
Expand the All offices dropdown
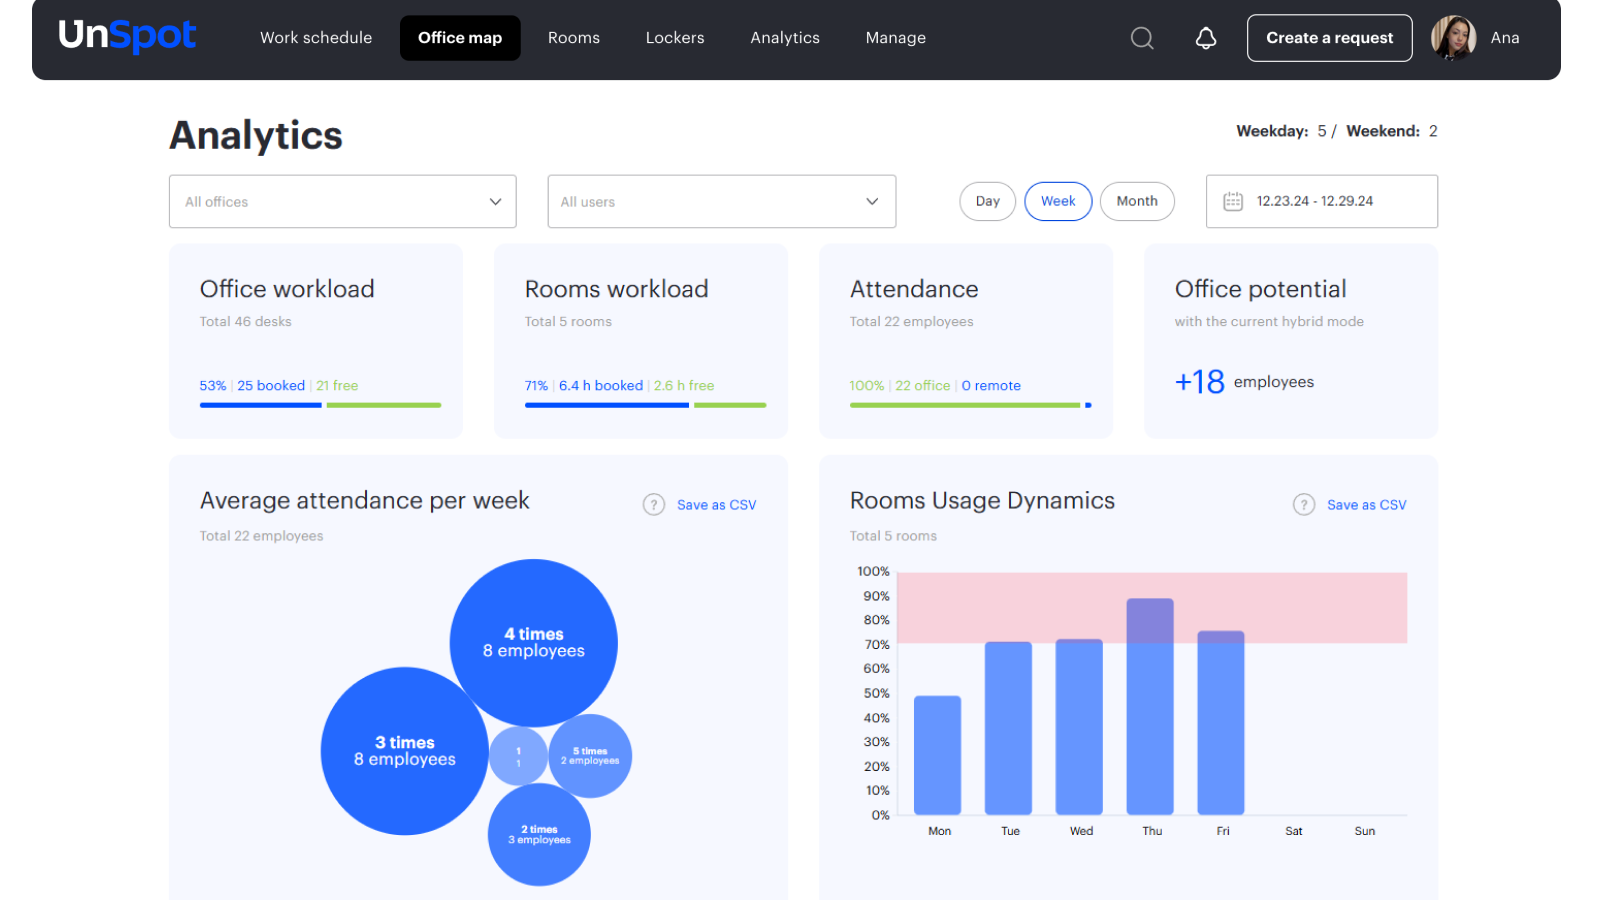[x=343, y=201]
